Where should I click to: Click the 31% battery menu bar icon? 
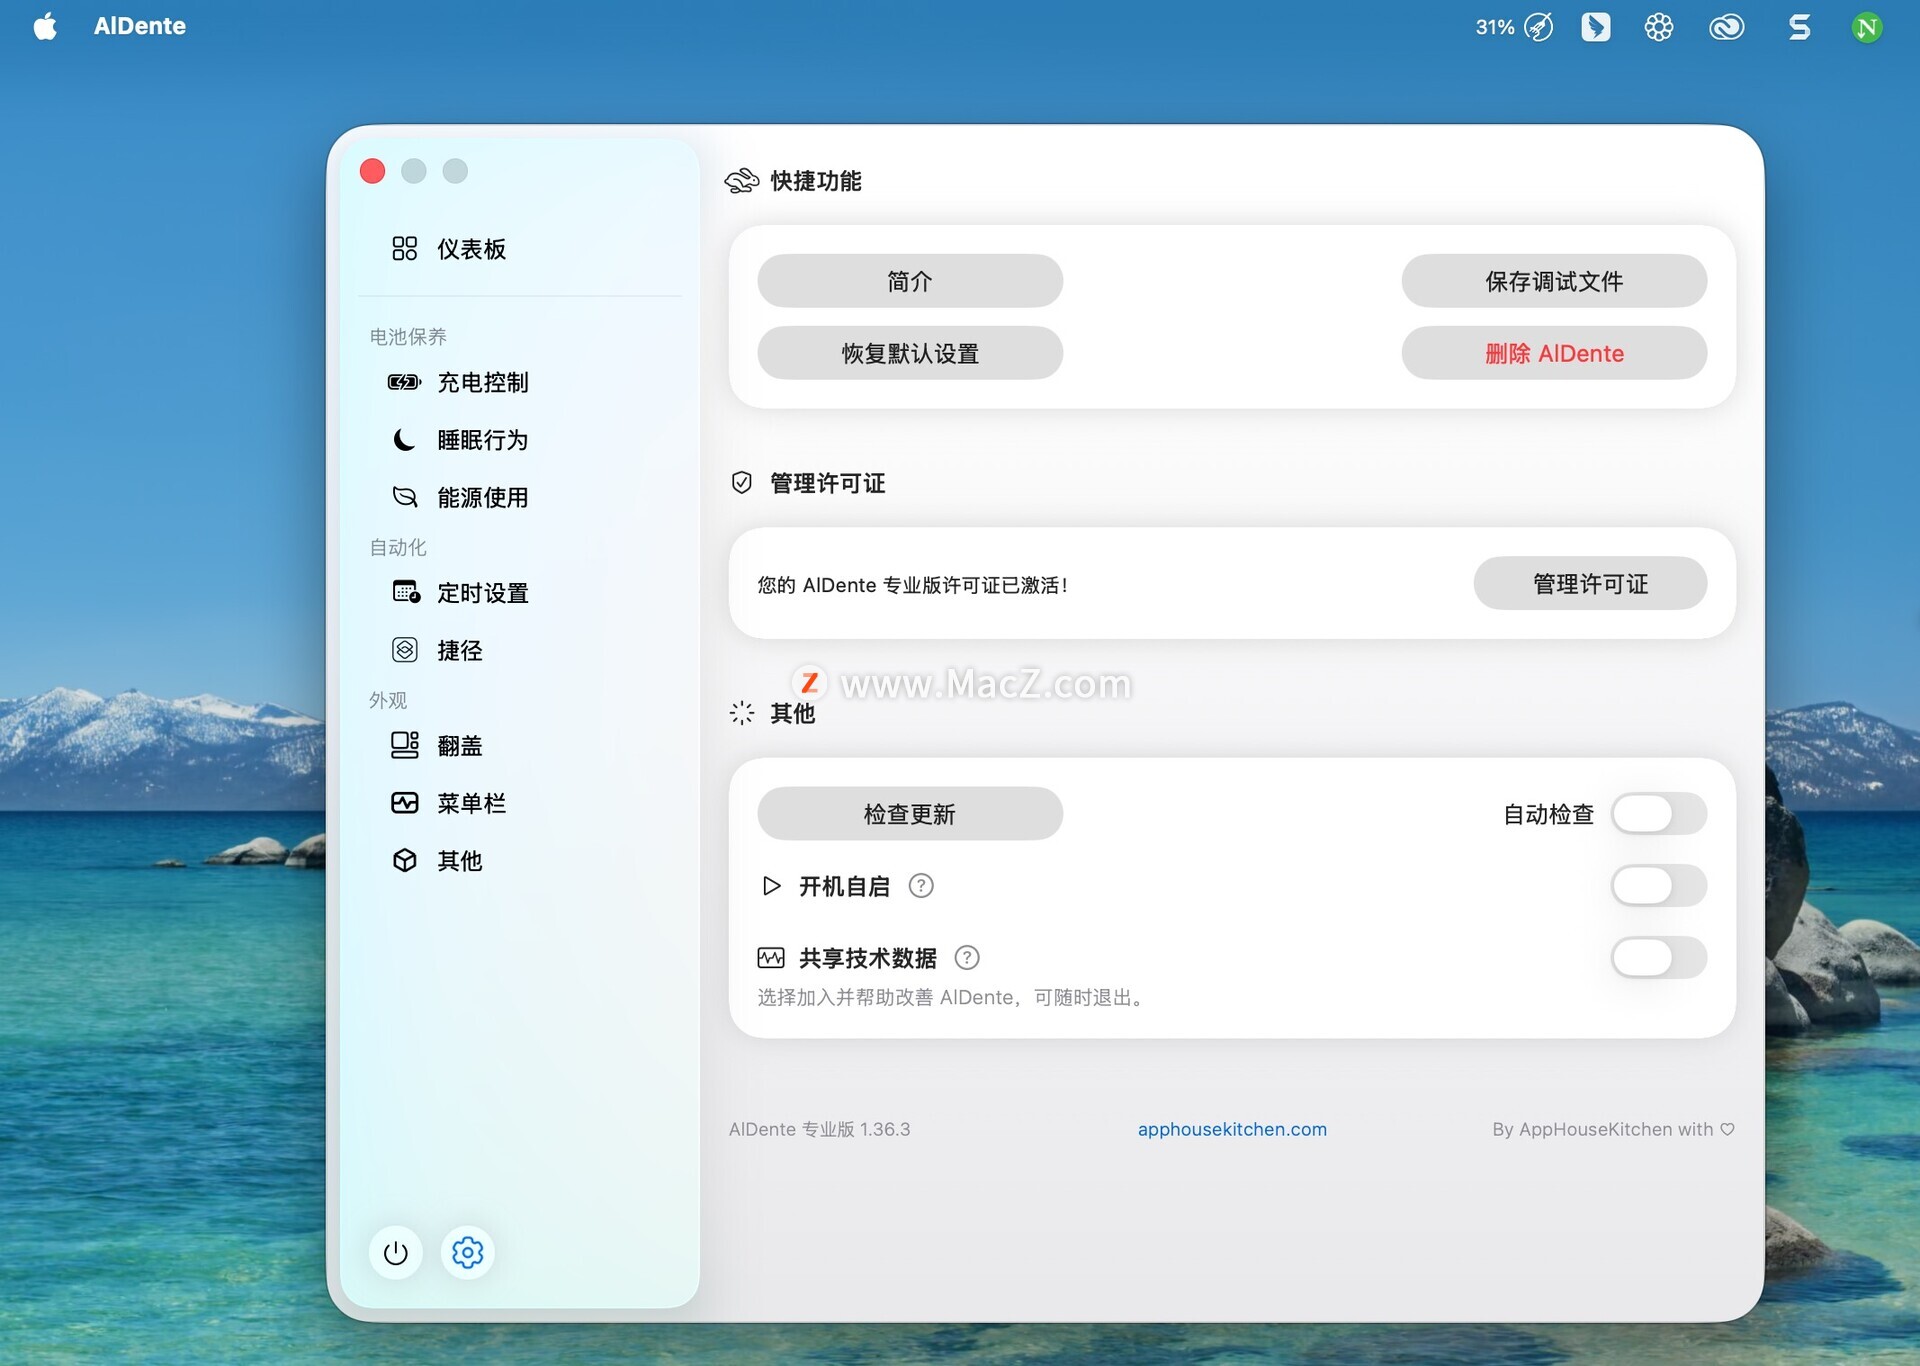coord(1513,27)
